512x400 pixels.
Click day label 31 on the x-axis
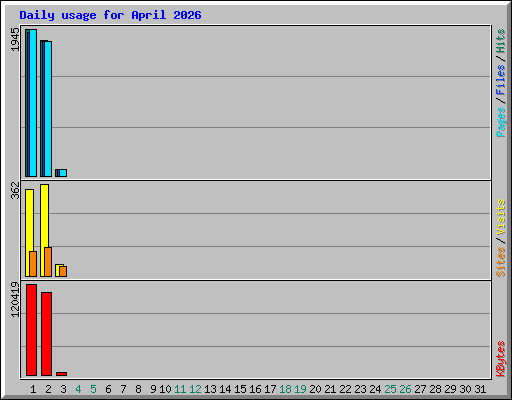pos(480,389)
